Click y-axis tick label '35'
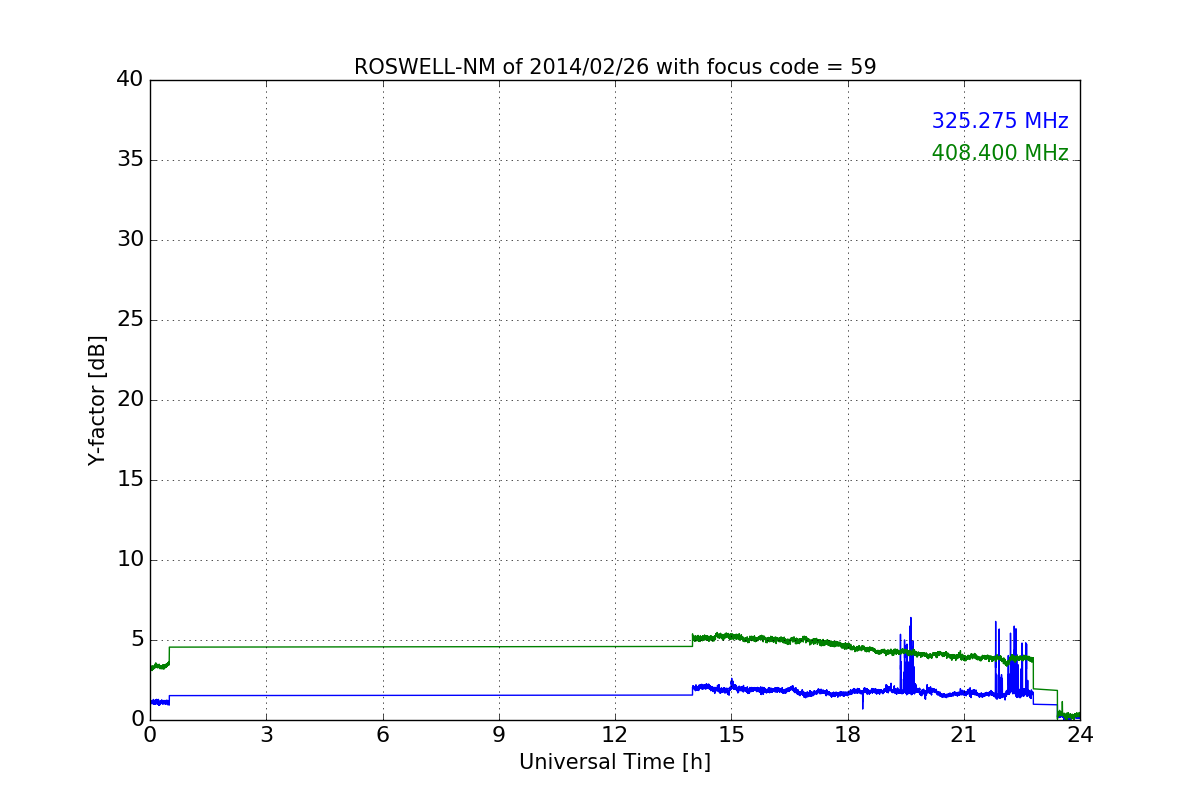 coord(130,159)
